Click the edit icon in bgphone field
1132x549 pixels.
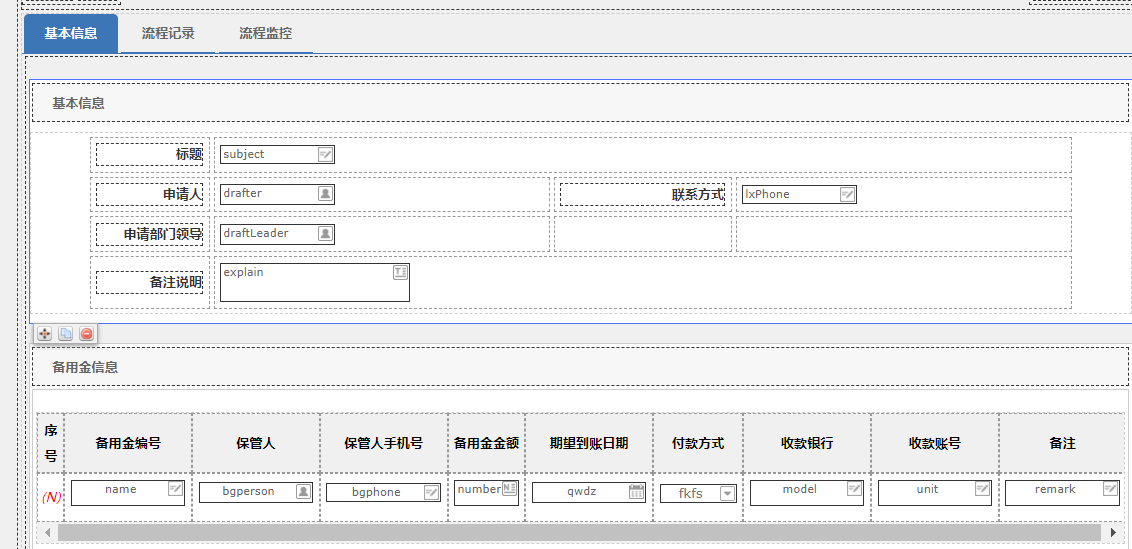click(x=431, y=492)
